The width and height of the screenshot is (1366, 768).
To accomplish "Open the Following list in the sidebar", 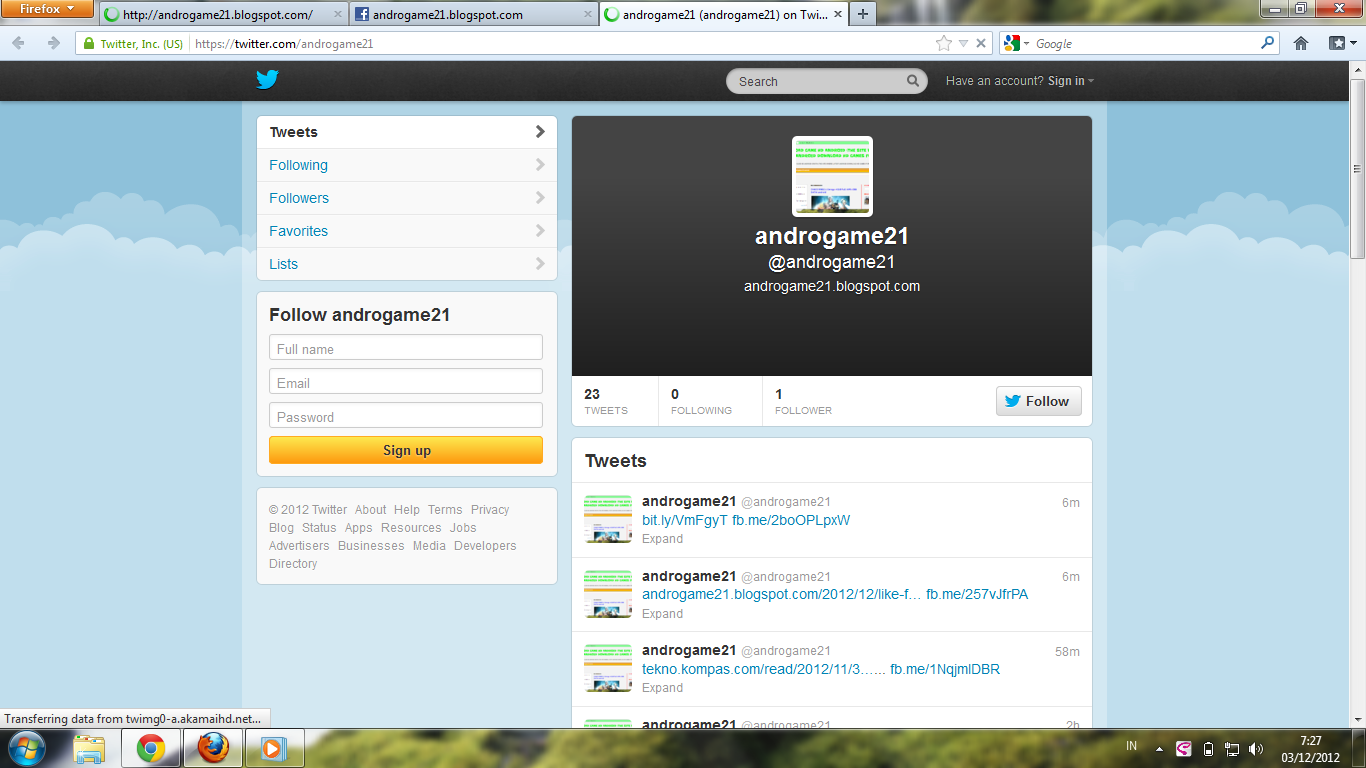I will (407, 165).
